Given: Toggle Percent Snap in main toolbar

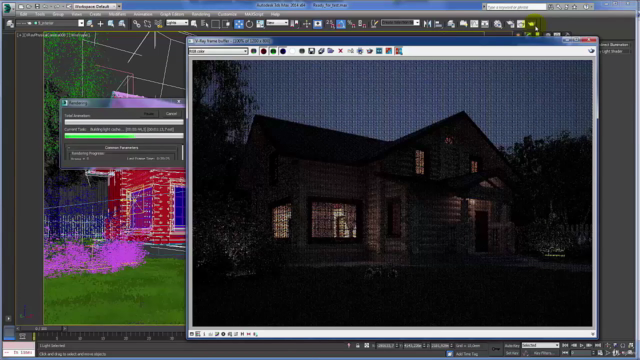Looking at the screenshot, I should click(x=351, y=24).
